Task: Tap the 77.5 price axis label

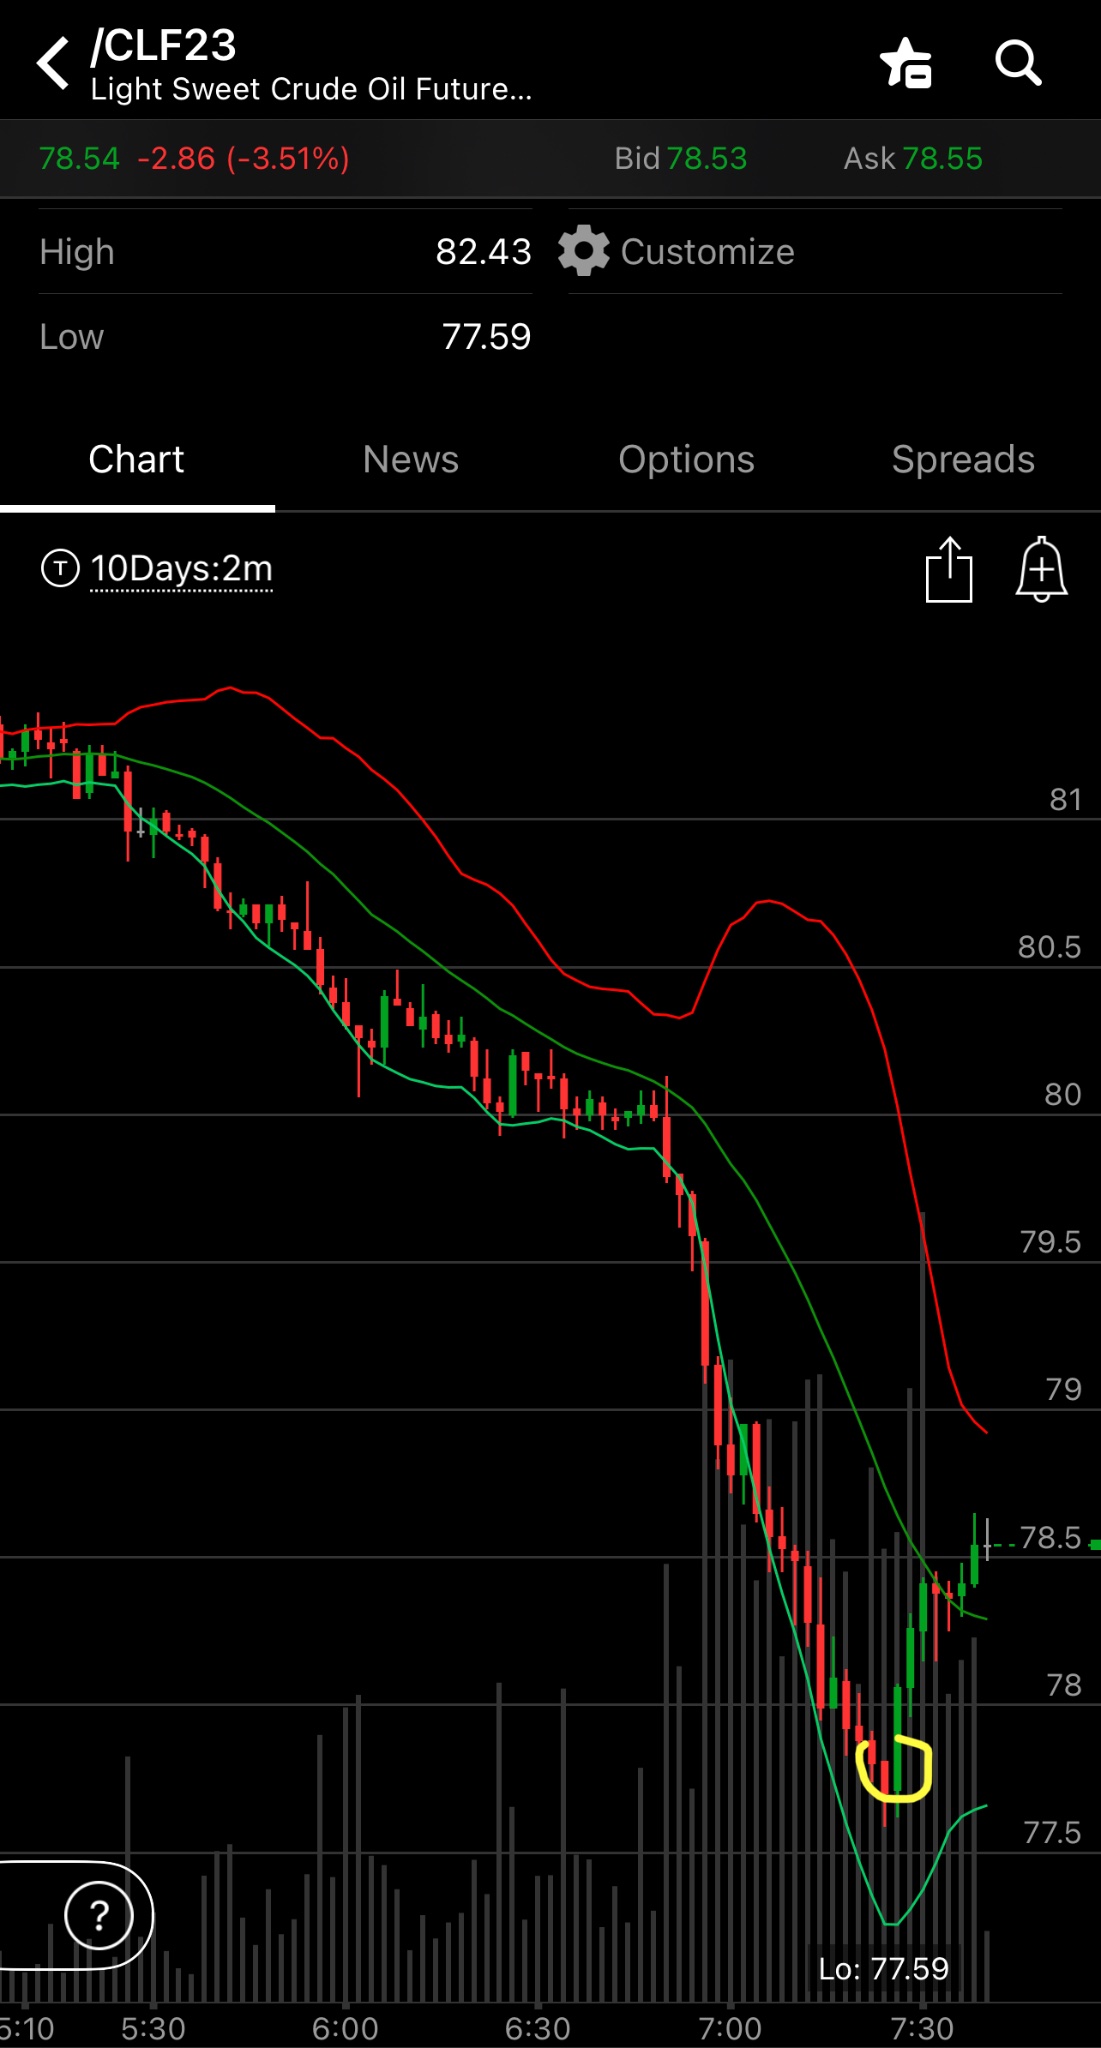Action: [1052, 1832]
